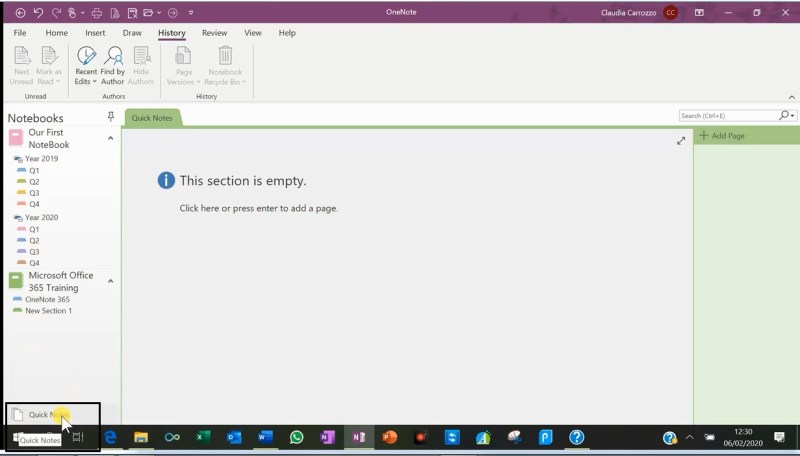This screenshot has height=456, width=800.
Task: Click Mark as Read button
Action: pos(48,65)
